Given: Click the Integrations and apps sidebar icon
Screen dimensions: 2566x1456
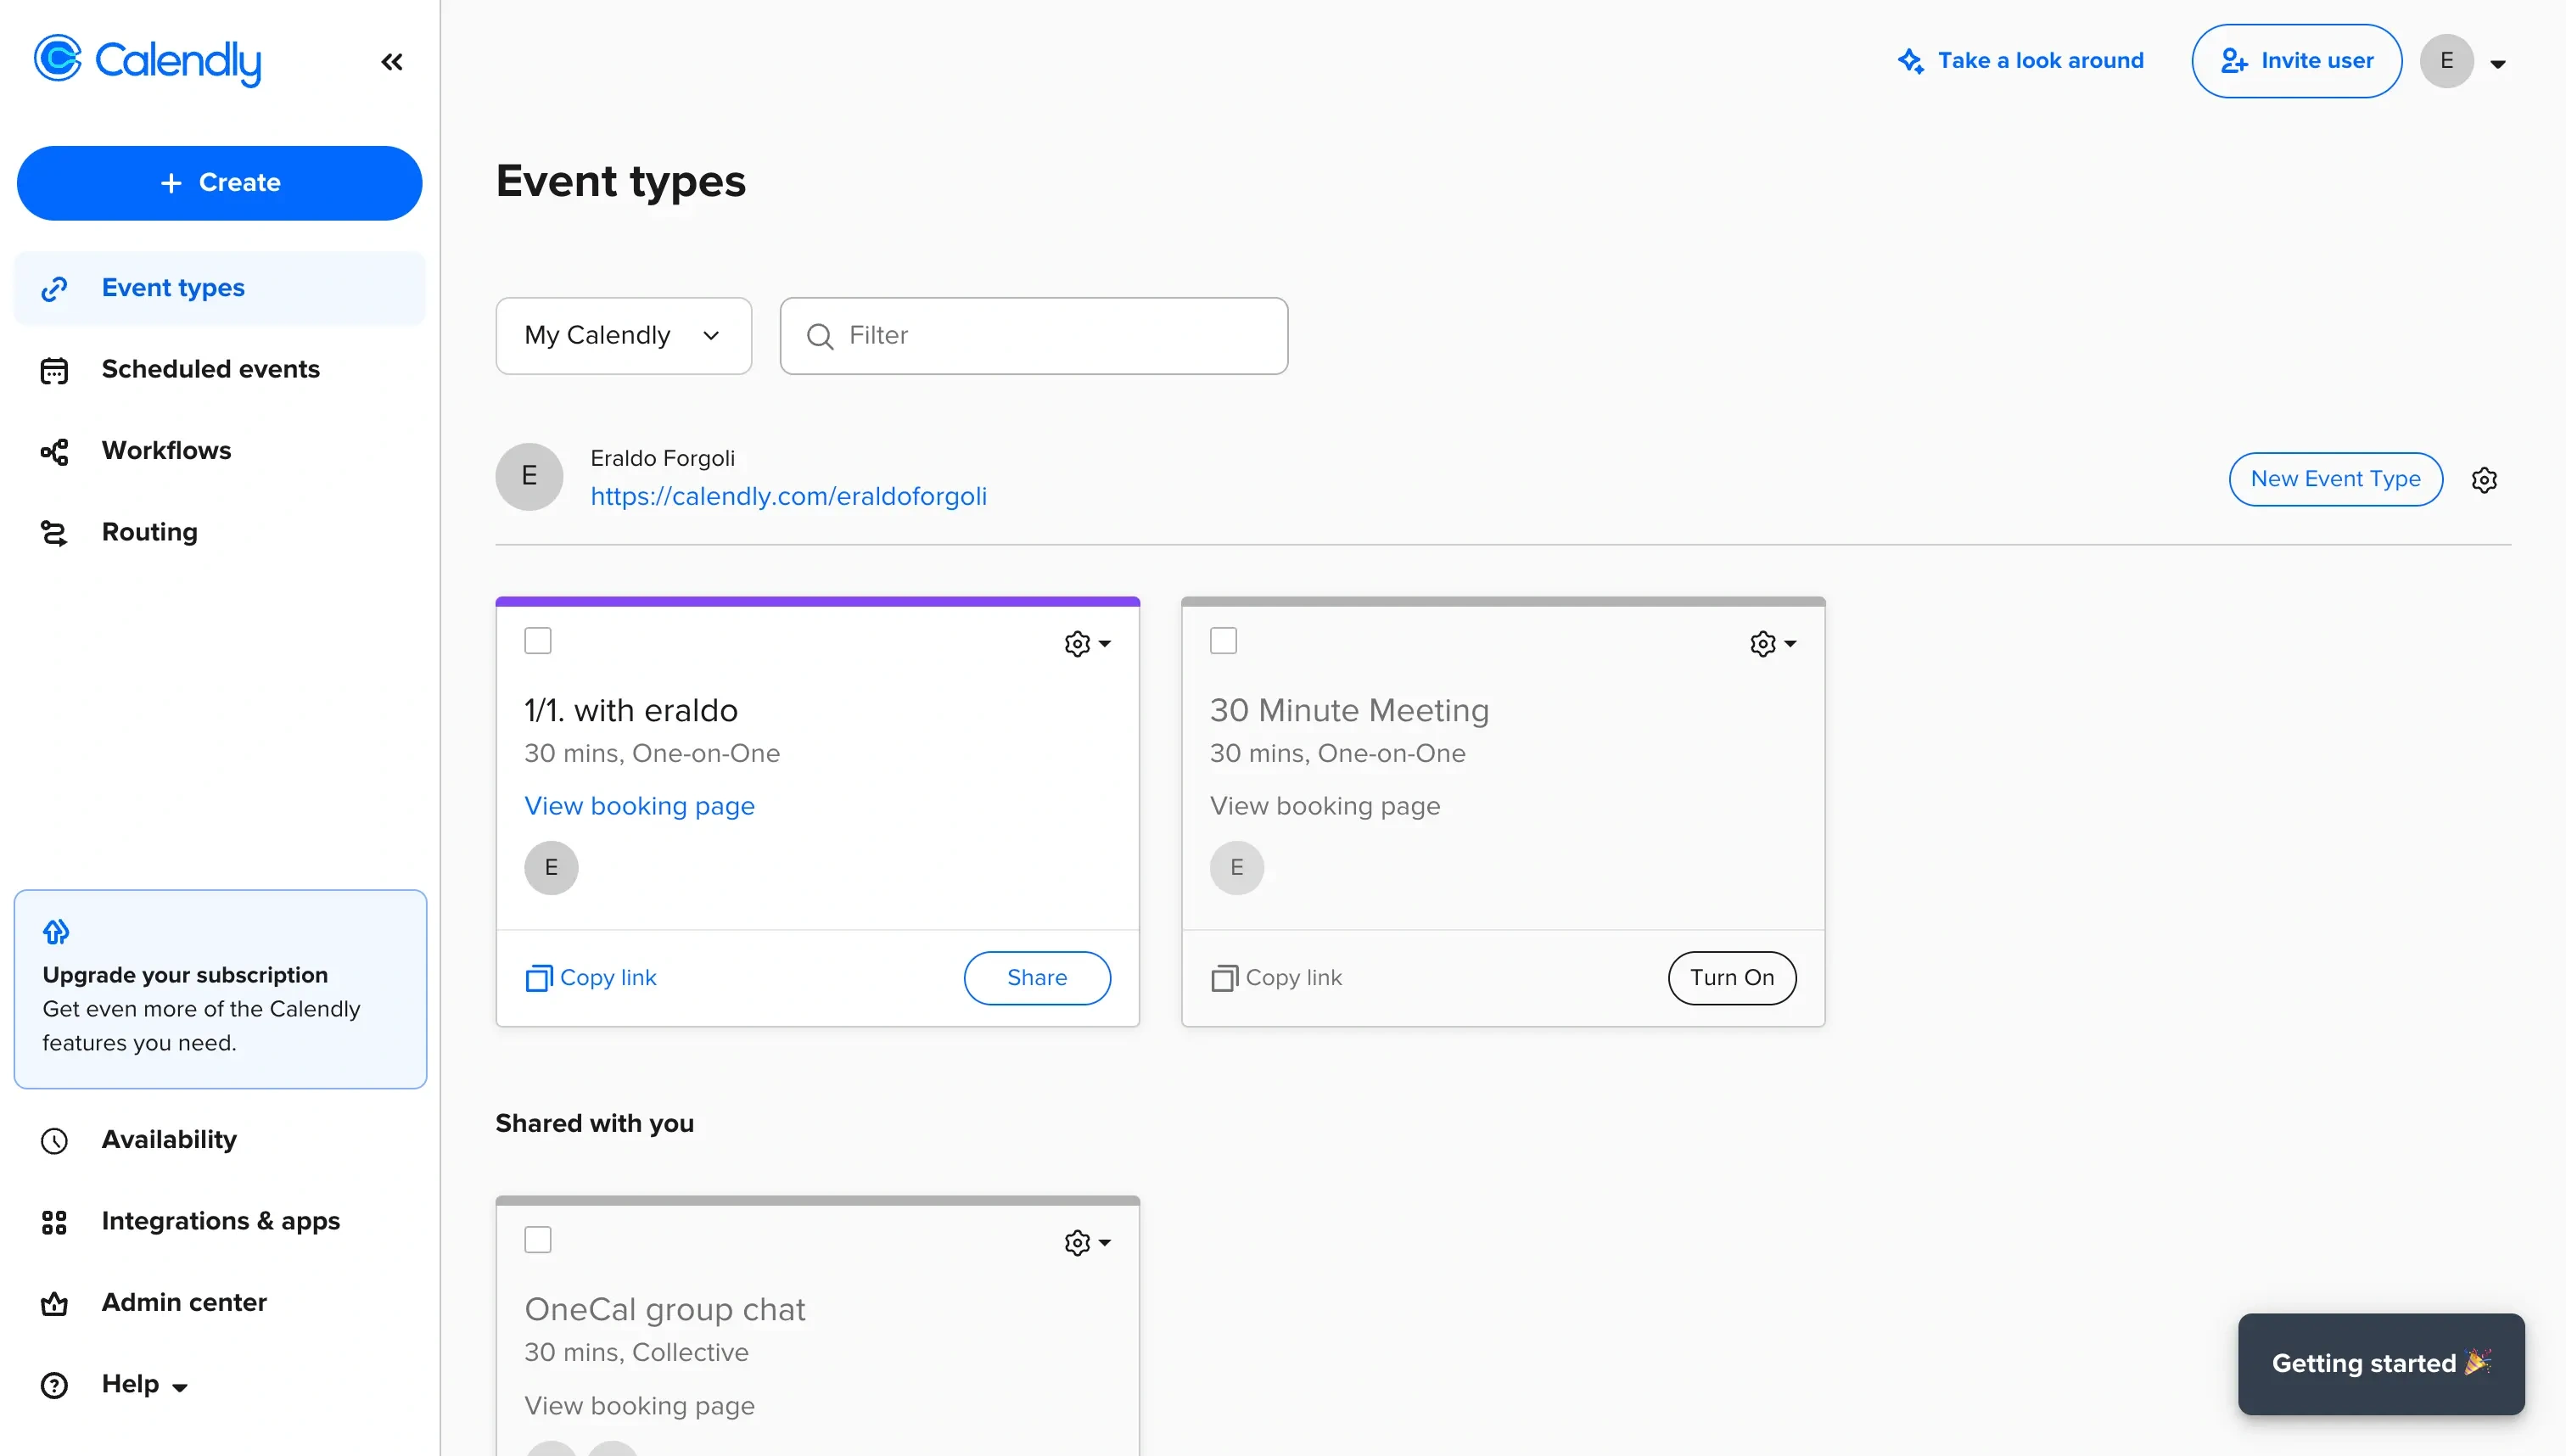Looking at the screenshot, I should pos(54,1222).
